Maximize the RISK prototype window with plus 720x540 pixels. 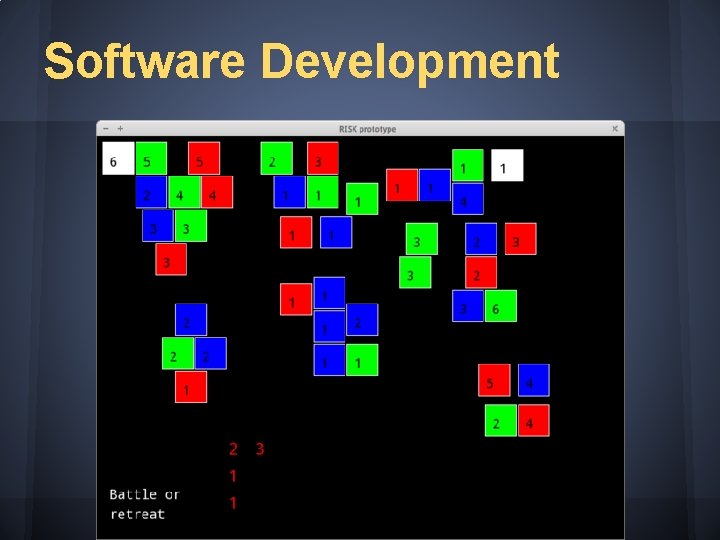120,129
